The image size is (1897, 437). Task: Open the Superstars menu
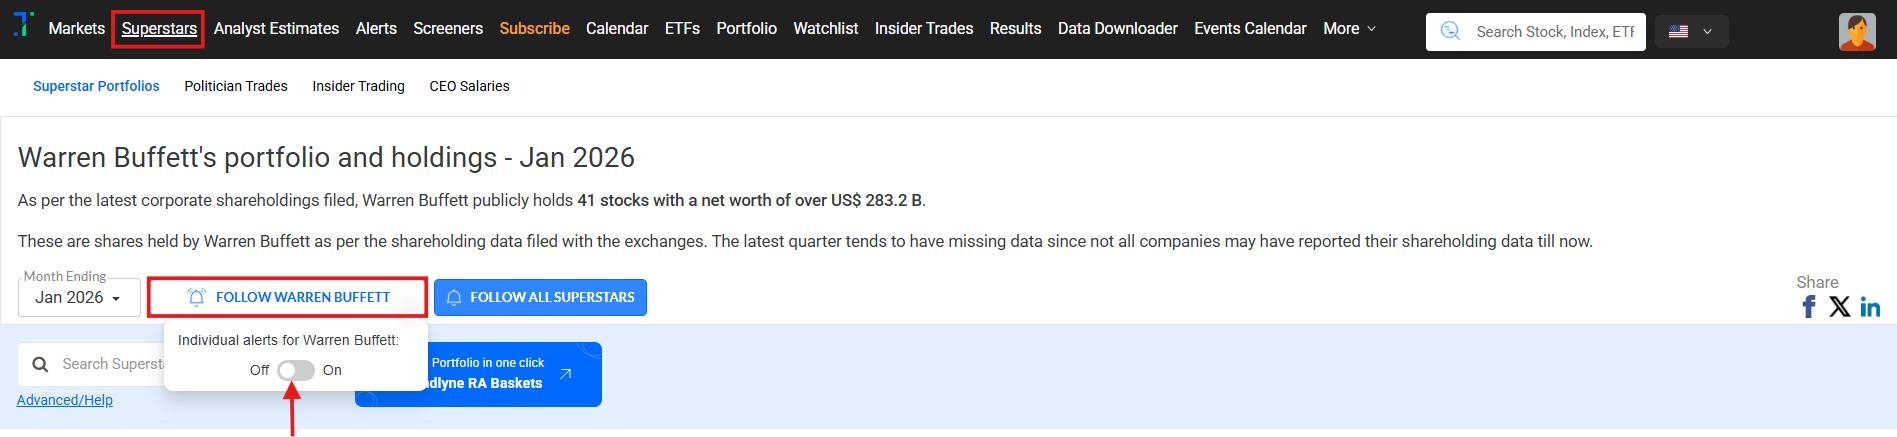point(159,29)
